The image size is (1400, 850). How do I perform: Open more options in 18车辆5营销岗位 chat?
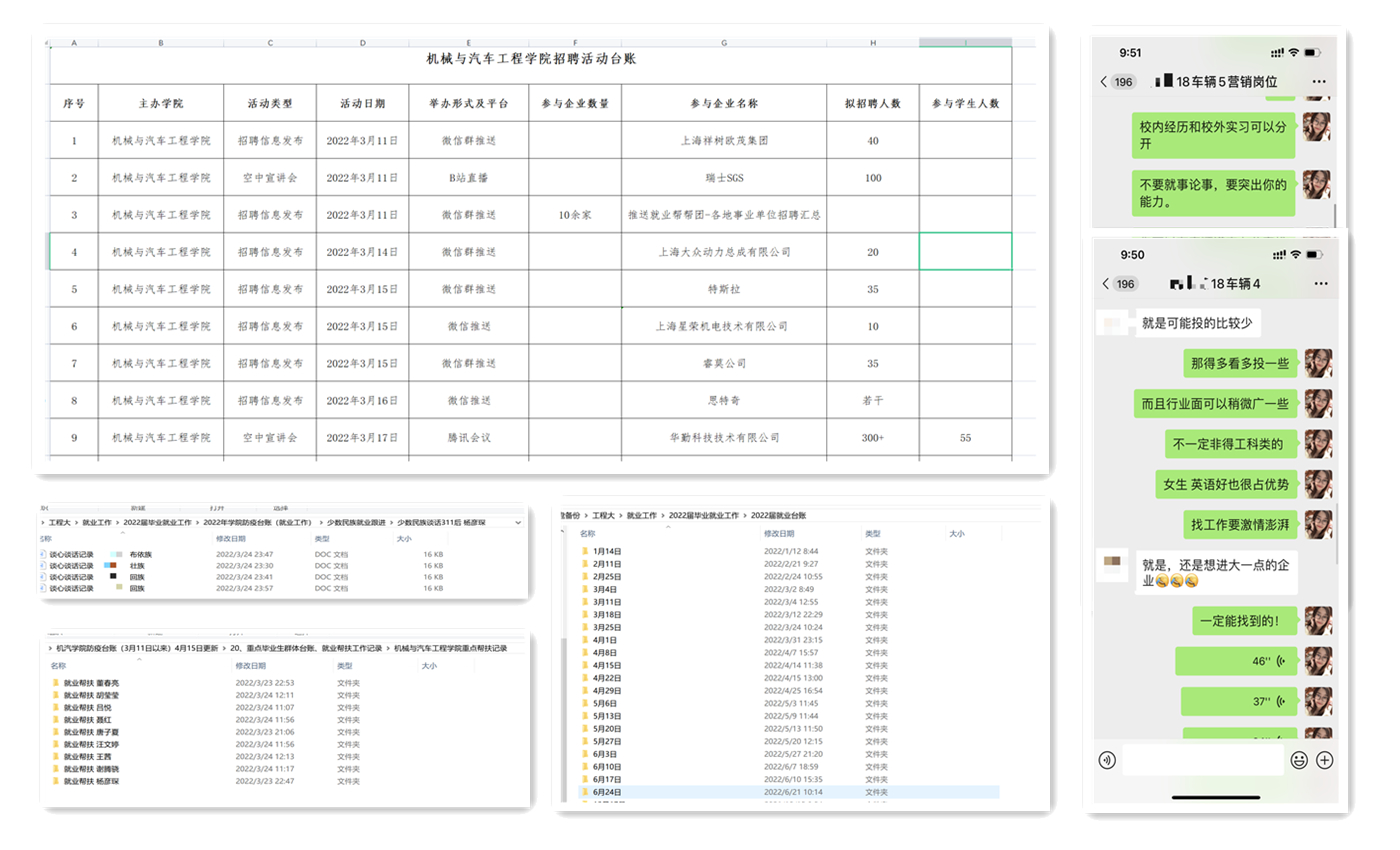click(x=1319, y=82)
